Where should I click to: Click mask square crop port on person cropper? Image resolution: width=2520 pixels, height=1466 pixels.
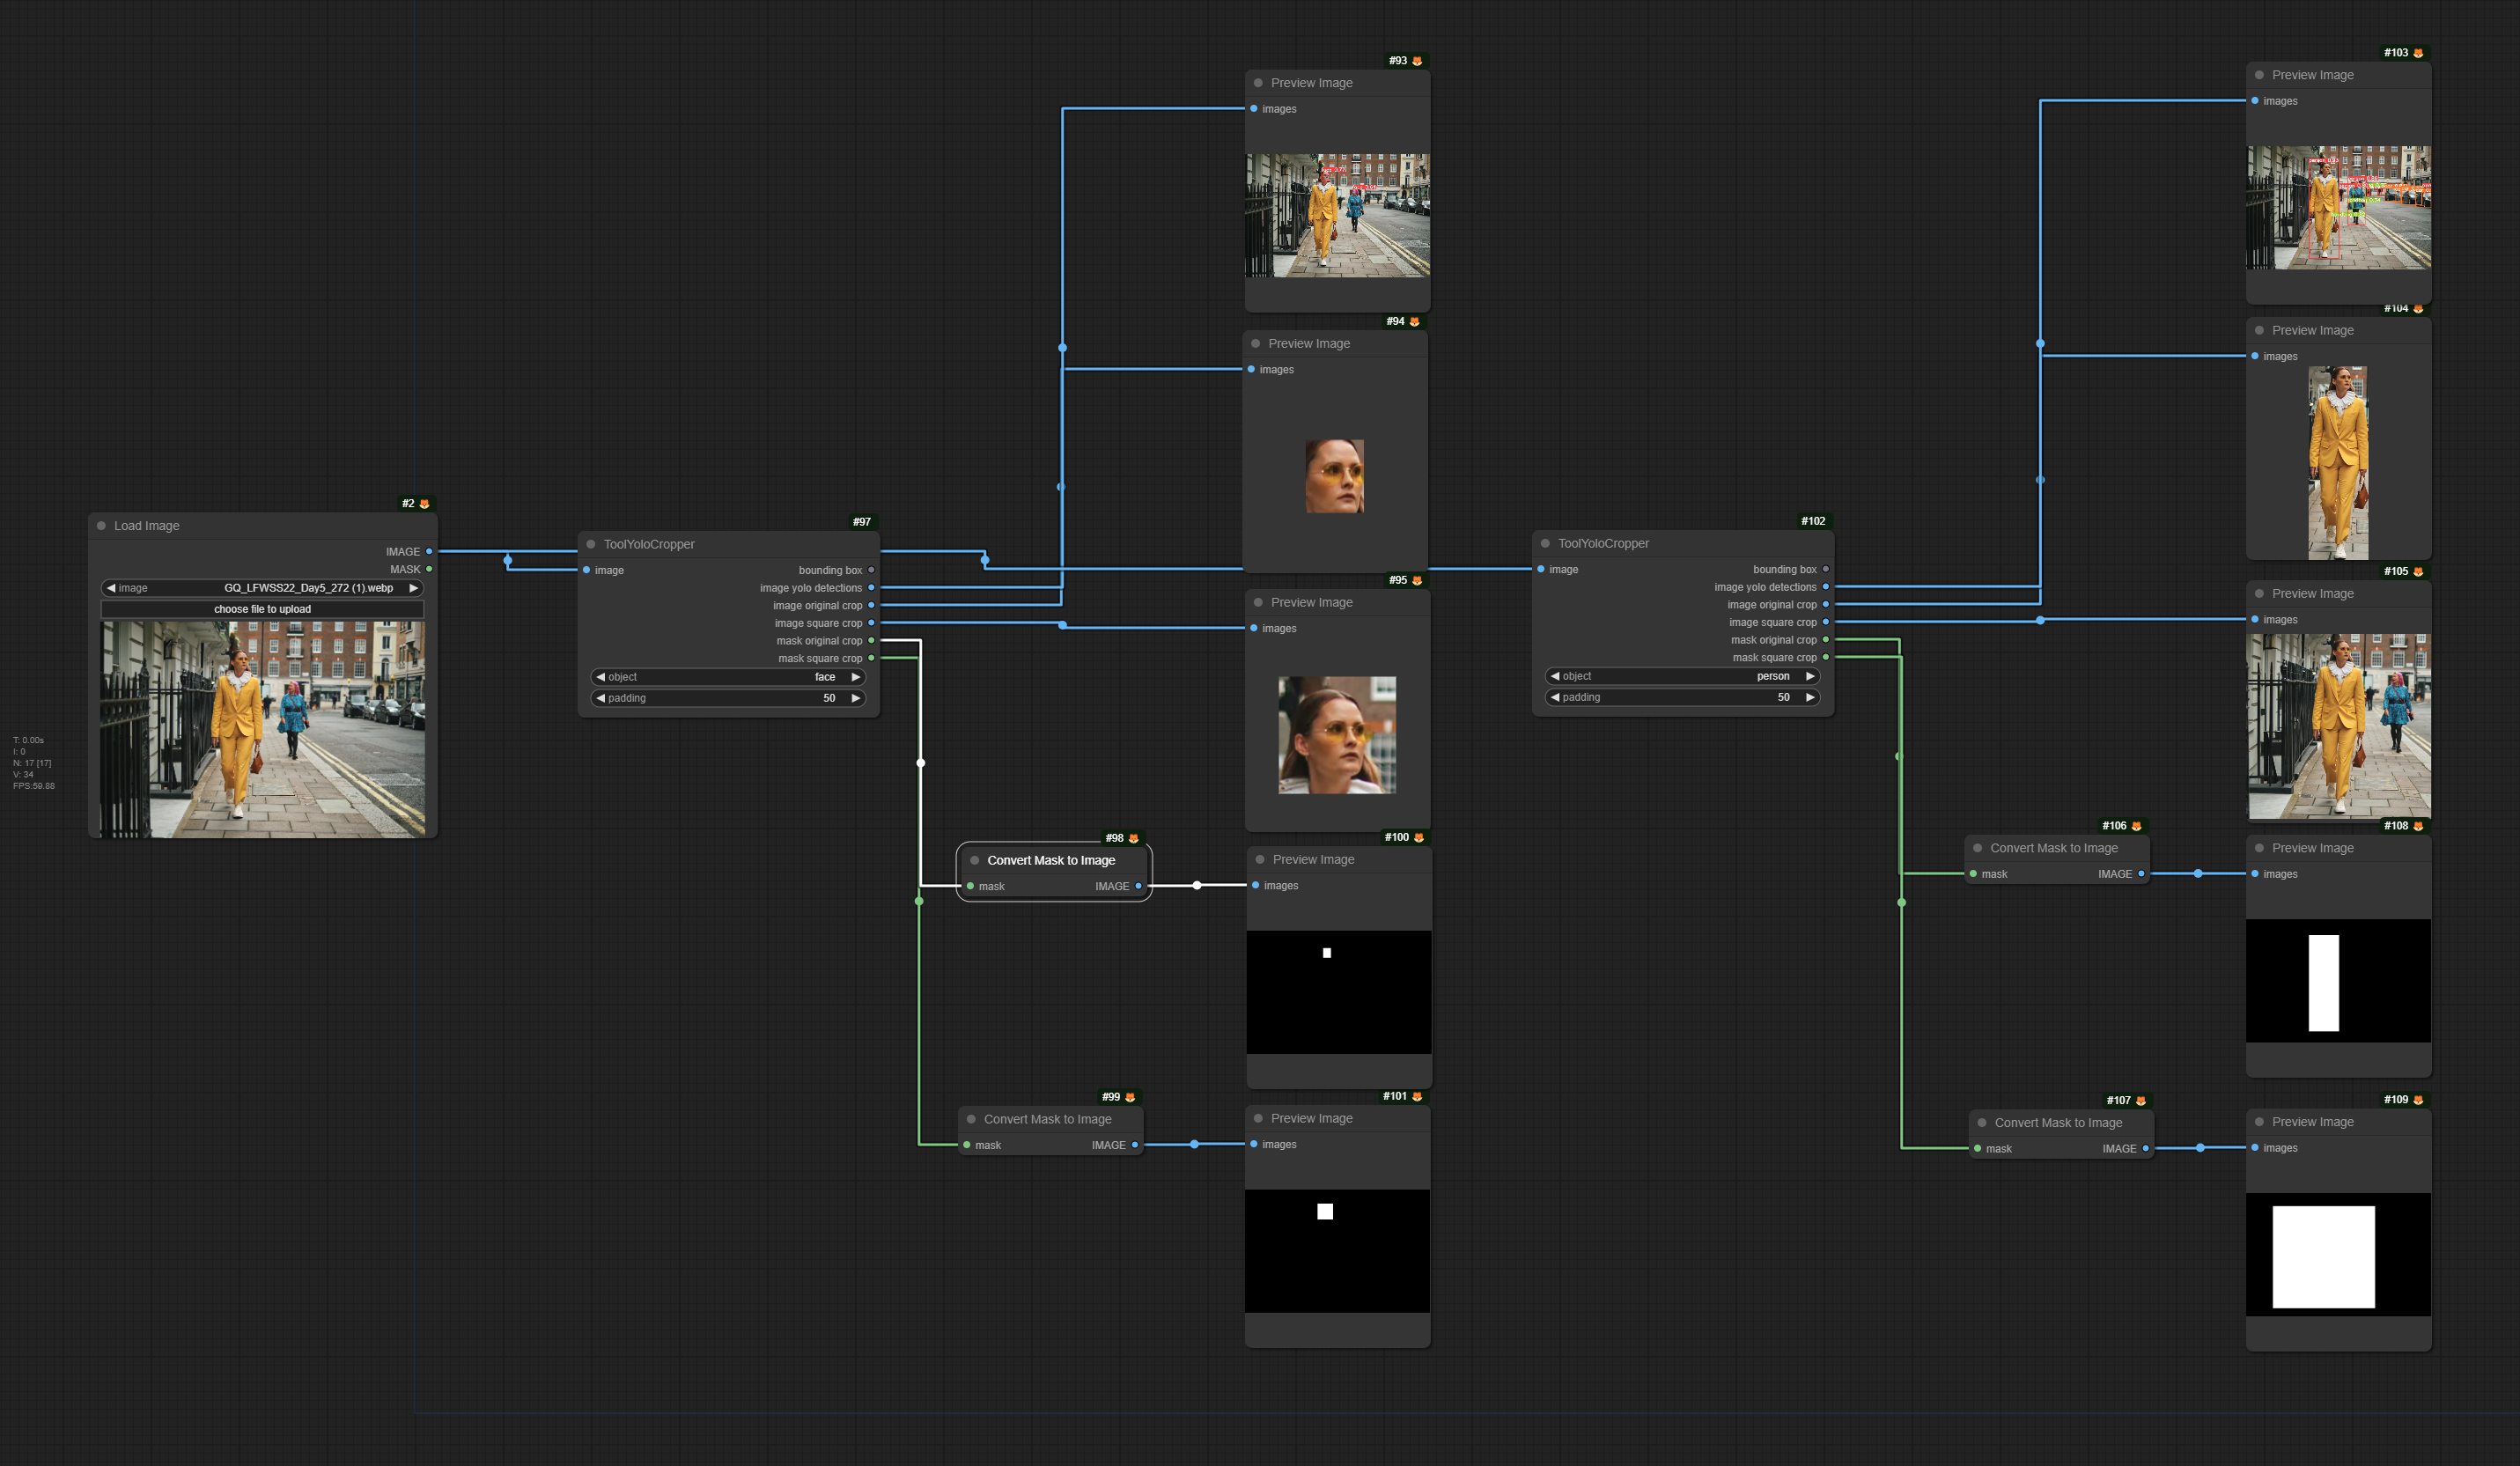[x=1826, y=657]
